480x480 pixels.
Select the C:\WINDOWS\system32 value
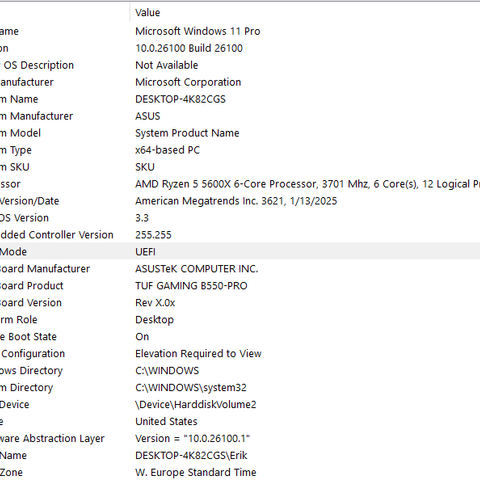click(191, 388)
